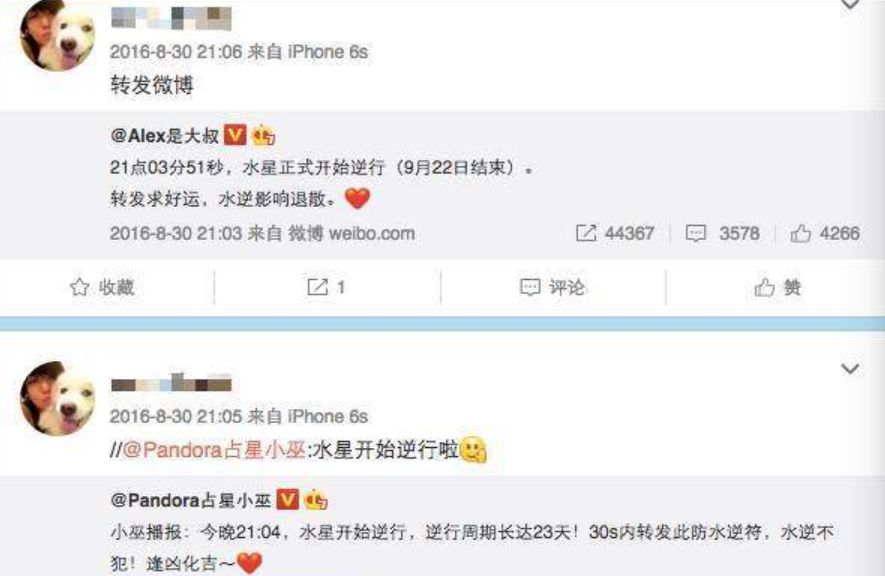
Task: Open the weibo.com source link
Action: click(x=371, y=233)
